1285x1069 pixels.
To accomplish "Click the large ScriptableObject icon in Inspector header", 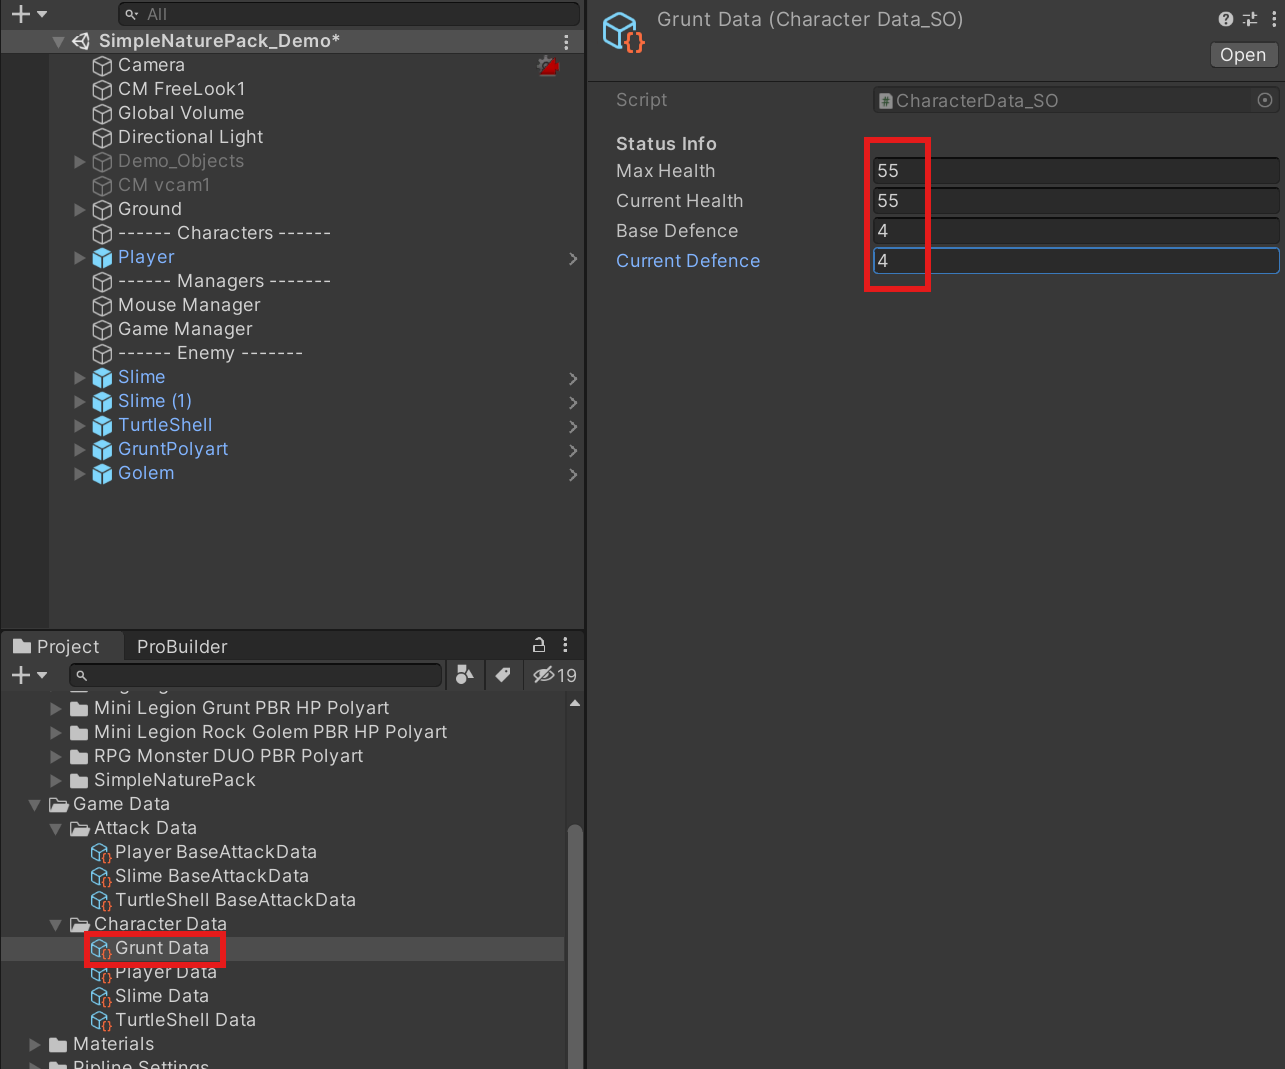I will (623, 31).
